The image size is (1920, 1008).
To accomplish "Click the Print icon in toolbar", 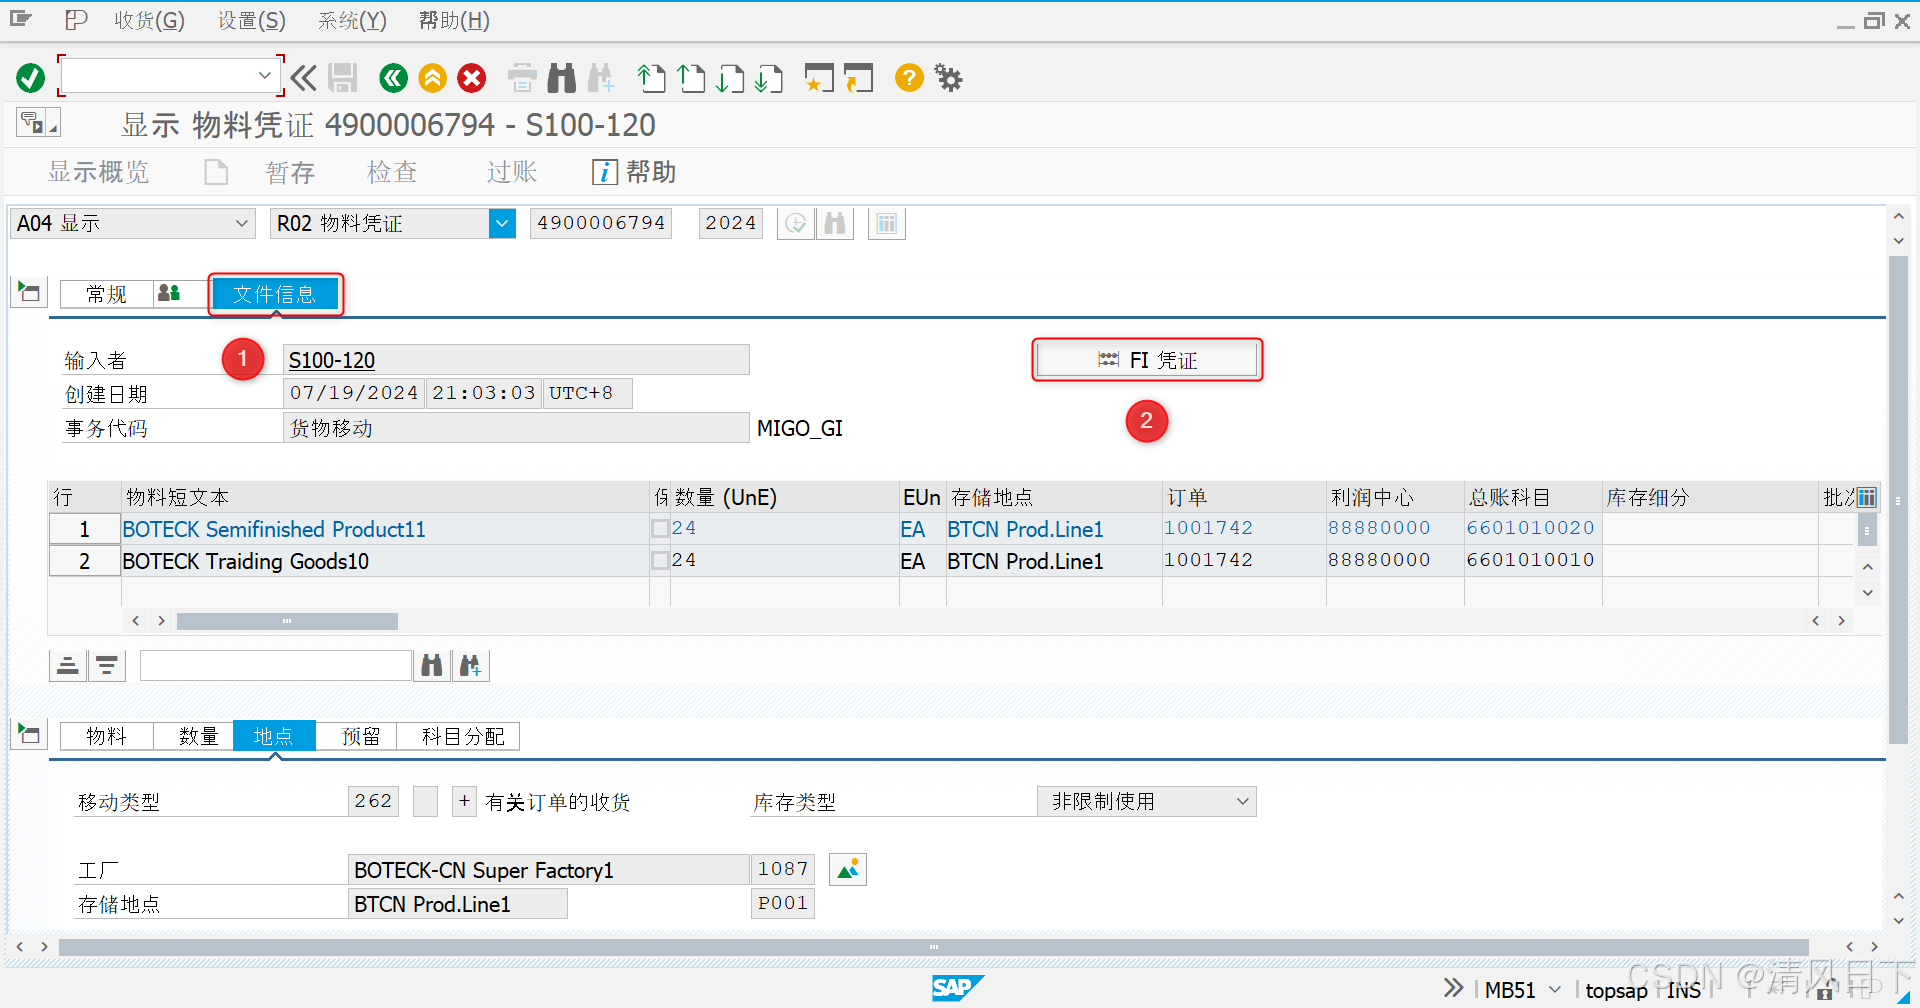I will [x=522, y=78].
